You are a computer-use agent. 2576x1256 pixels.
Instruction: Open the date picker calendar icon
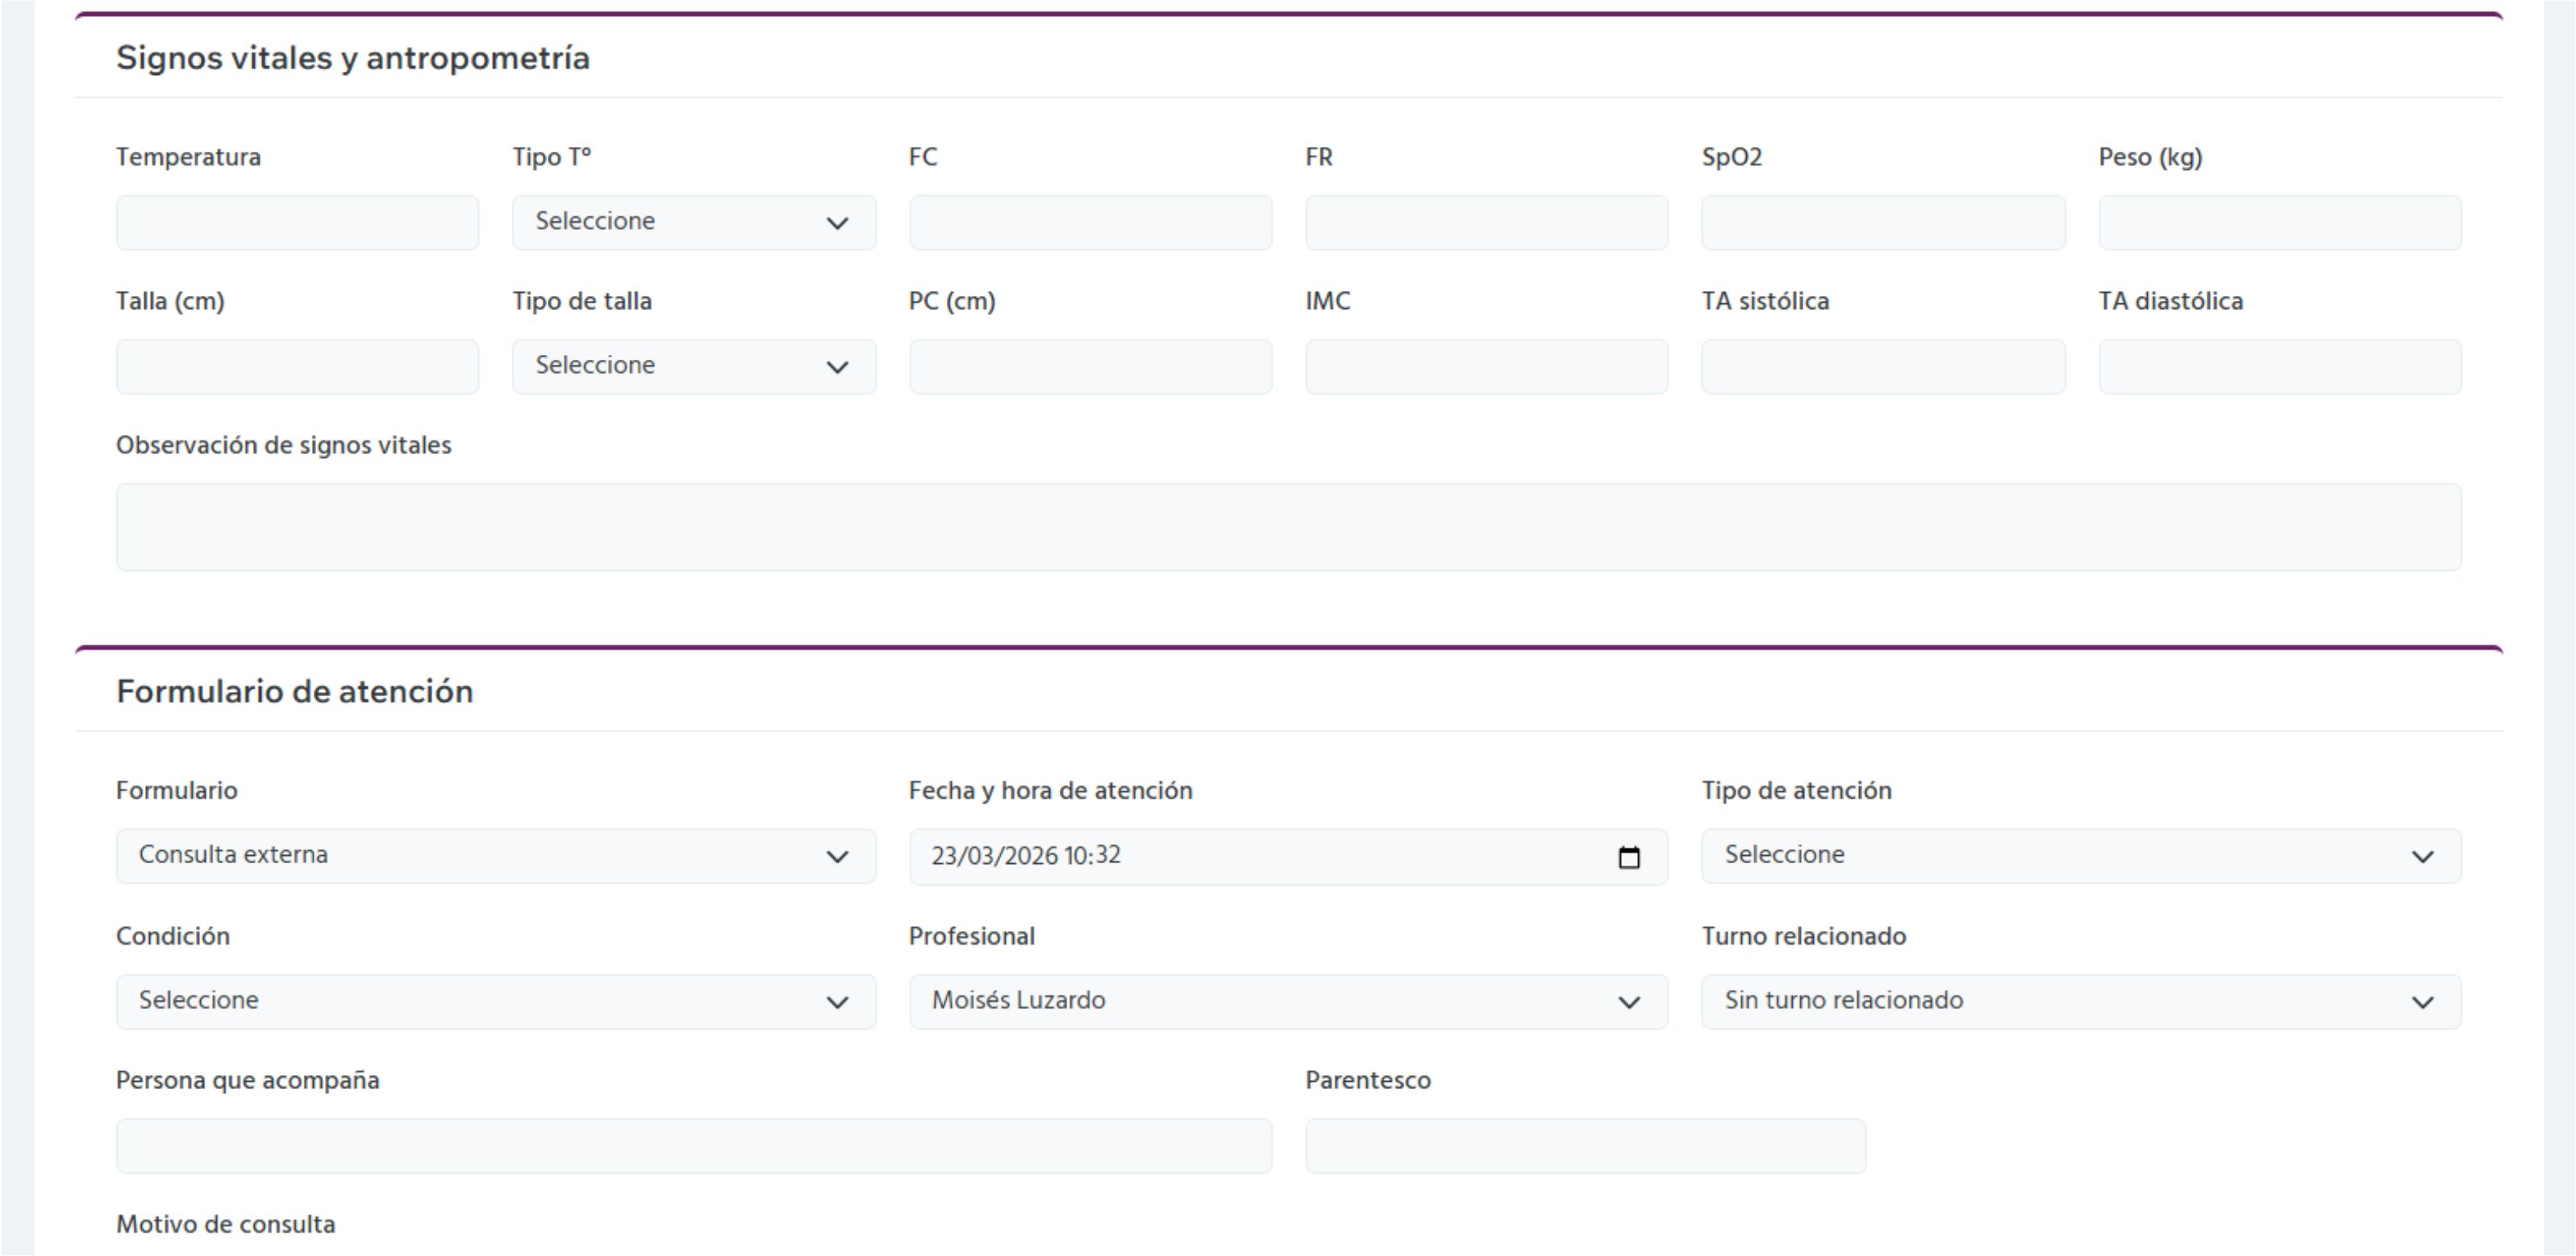point(1630,856)
